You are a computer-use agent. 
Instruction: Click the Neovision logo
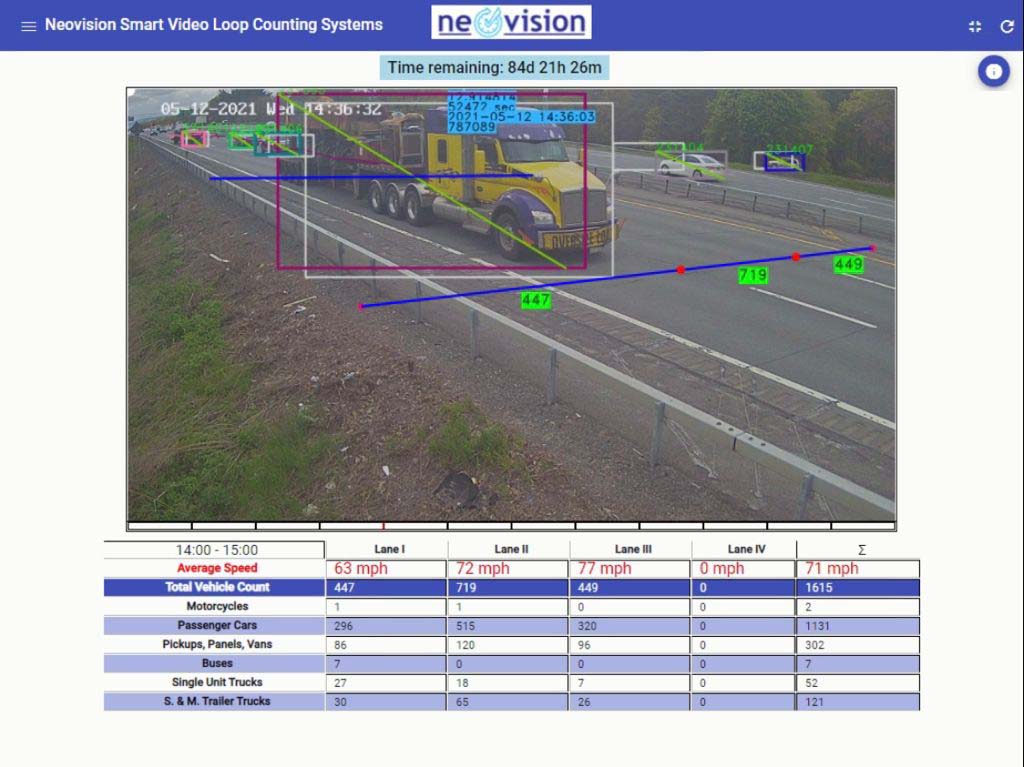point(511,23)
